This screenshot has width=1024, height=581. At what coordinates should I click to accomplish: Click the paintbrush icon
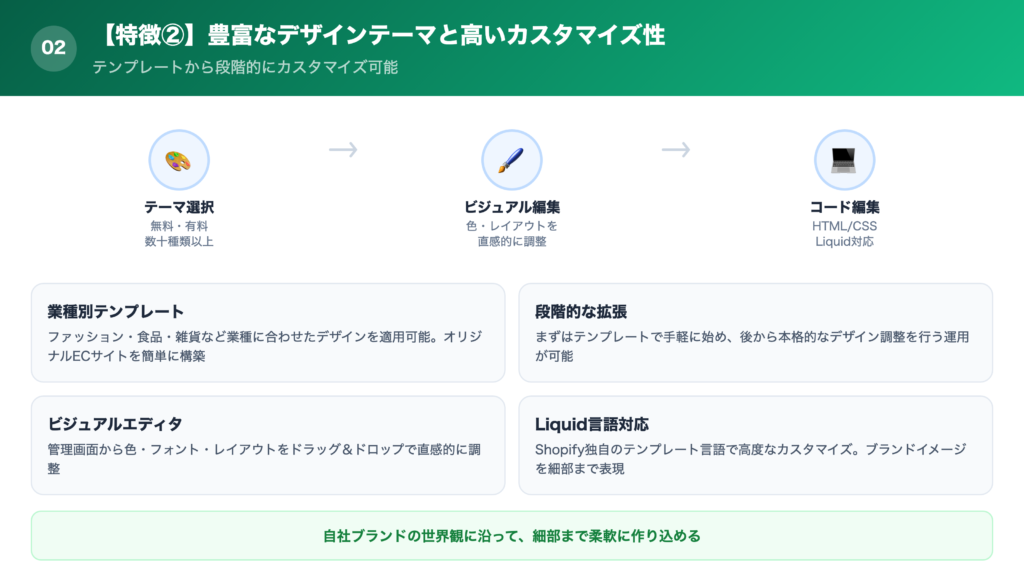click(511, 160)
